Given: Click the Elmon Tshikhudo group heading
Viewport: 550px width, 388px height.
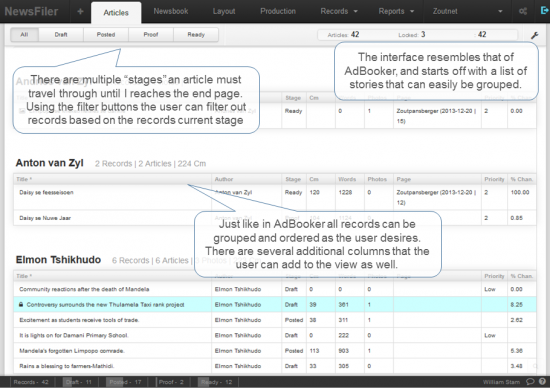Looking at the screenshot, I should (x=58, y=260).
